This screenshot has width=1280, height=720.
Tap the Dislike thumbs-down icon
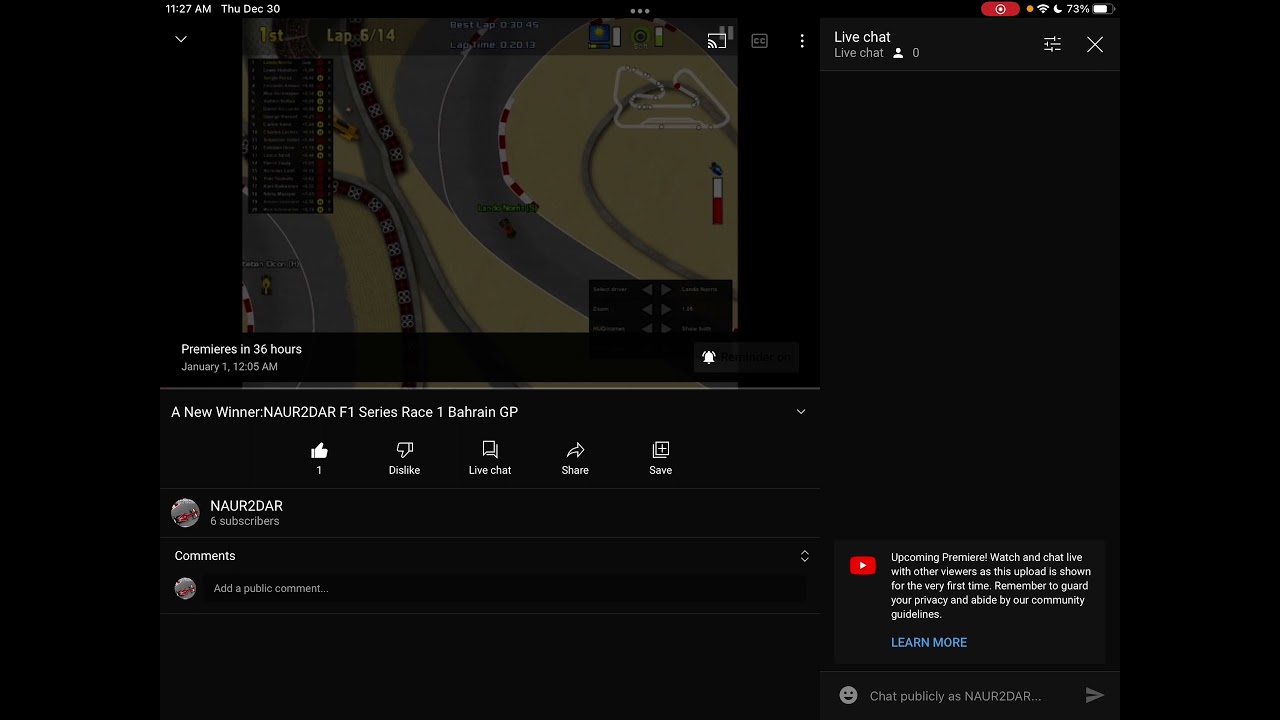(x=404, y=450)
